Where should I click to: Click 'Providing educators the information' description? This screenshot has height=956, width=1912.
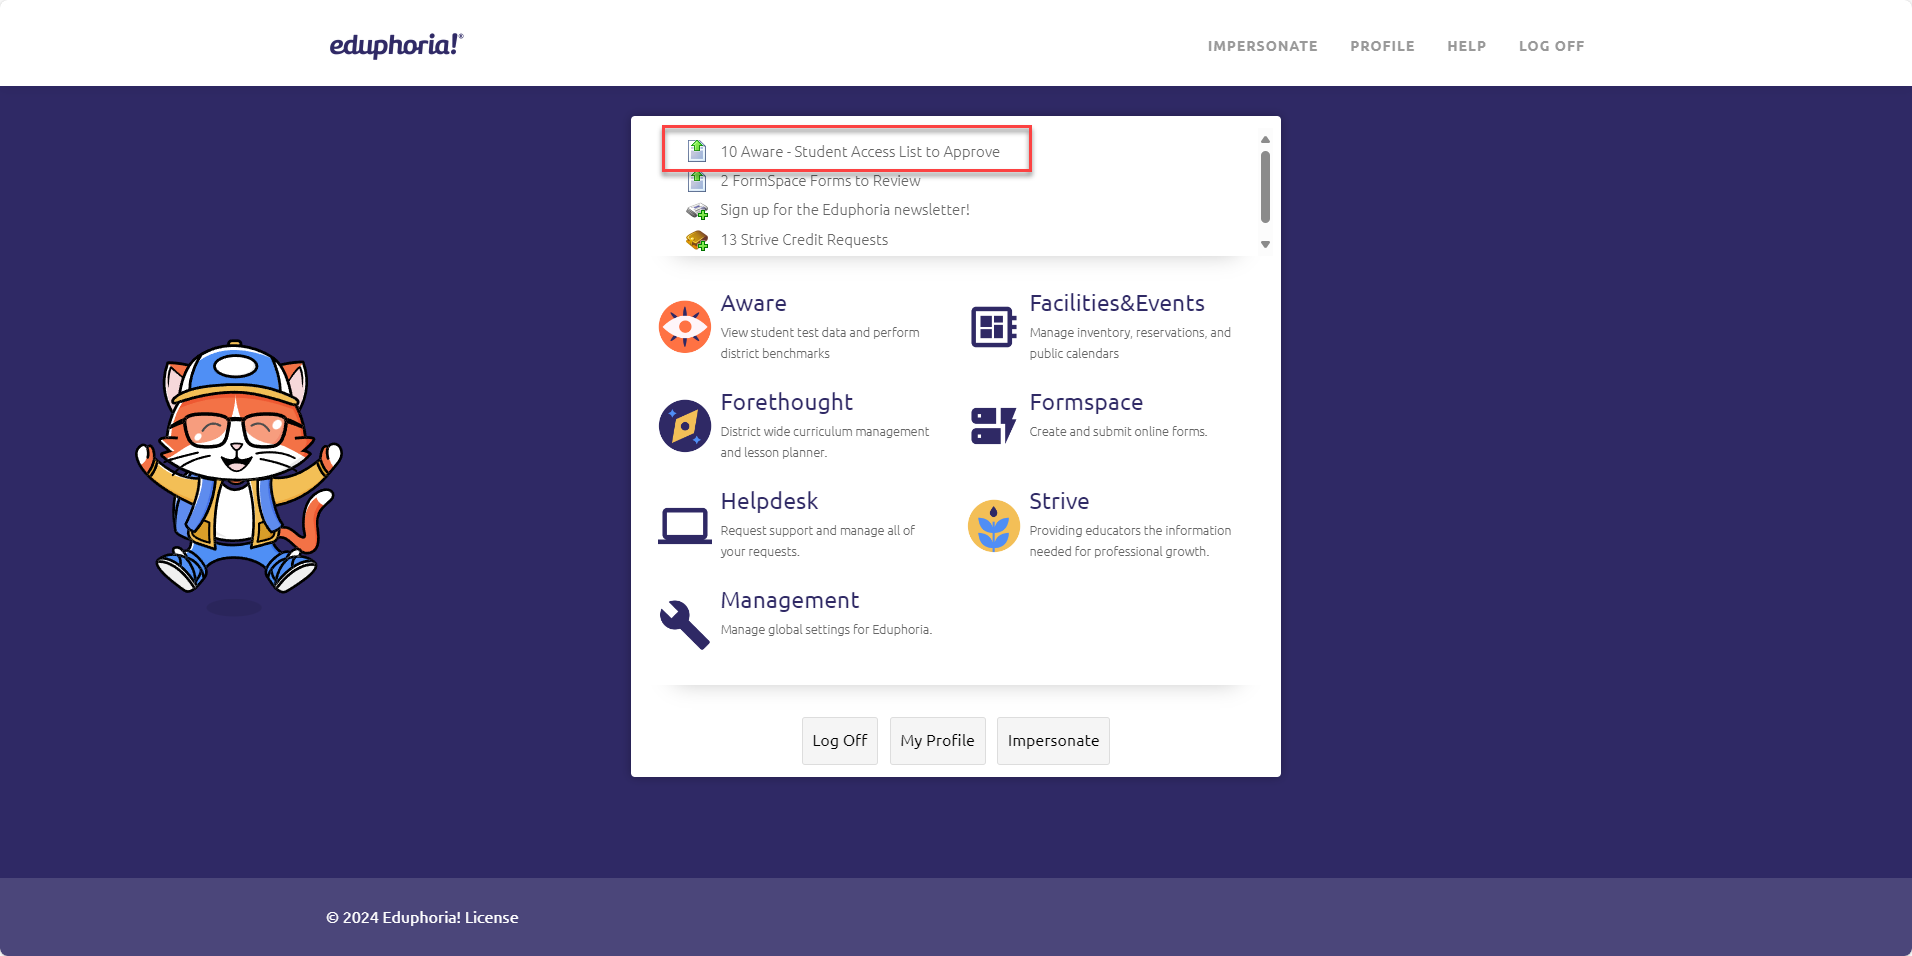pyautogui.click(x=1130, y=541)
